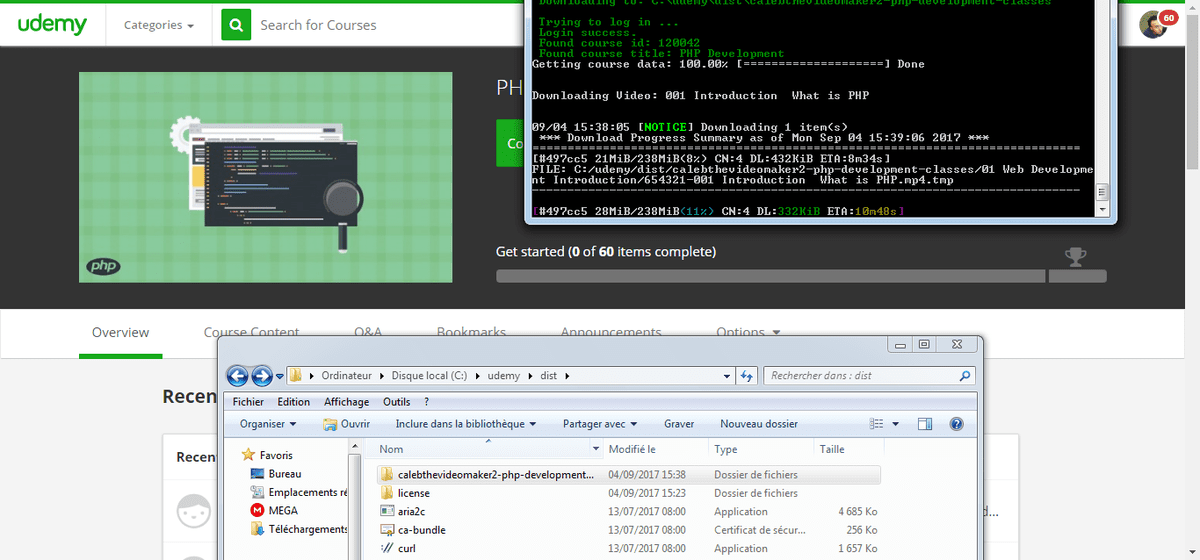Sort by the Modifié le column header
The width and height of the screenshot is (1200, 560).
(656, 450)
